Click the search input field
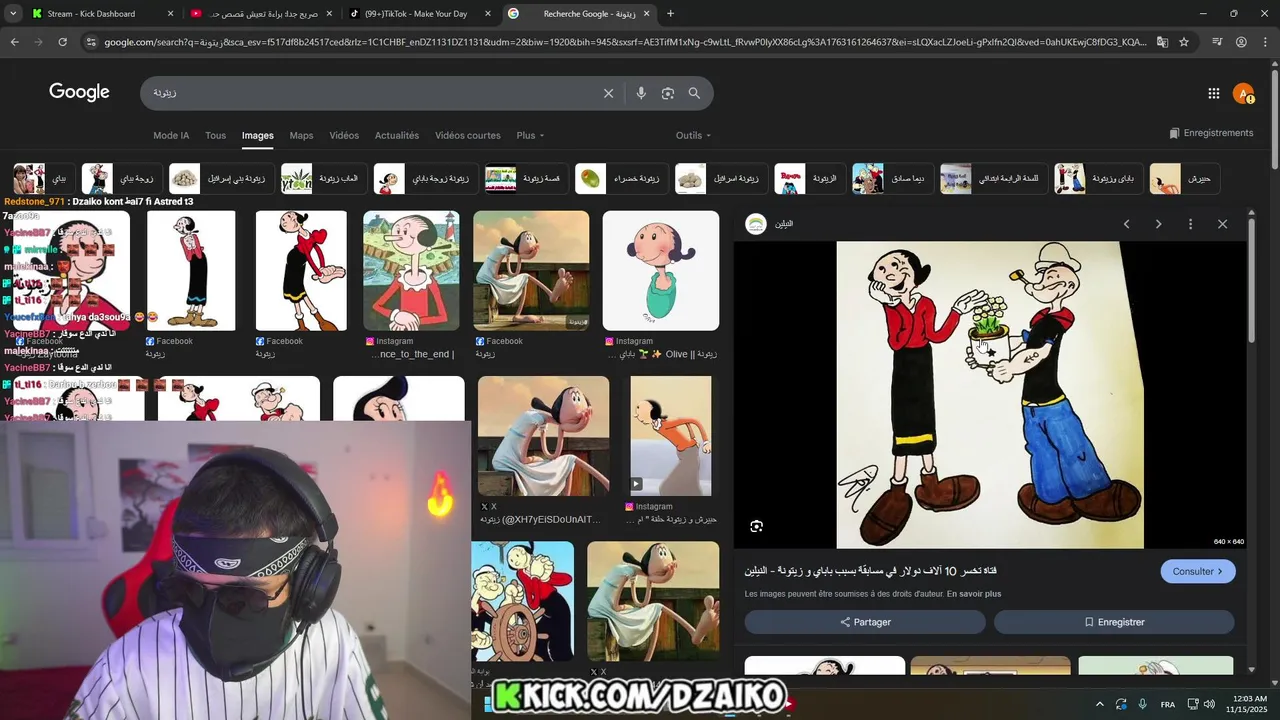 [x=370, y=93]
